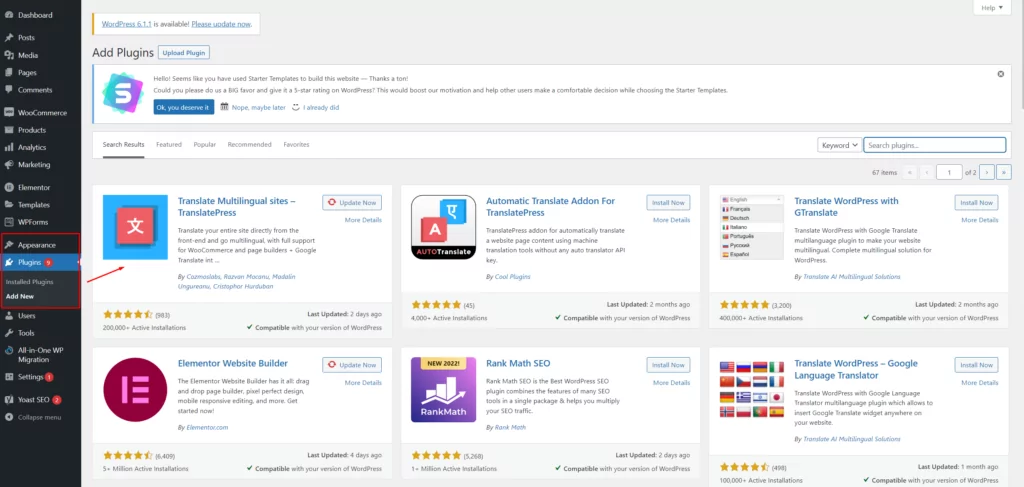This screenshot has height=487, width=1024.
Task: Go to last page of results
Action: (1004, 172)
